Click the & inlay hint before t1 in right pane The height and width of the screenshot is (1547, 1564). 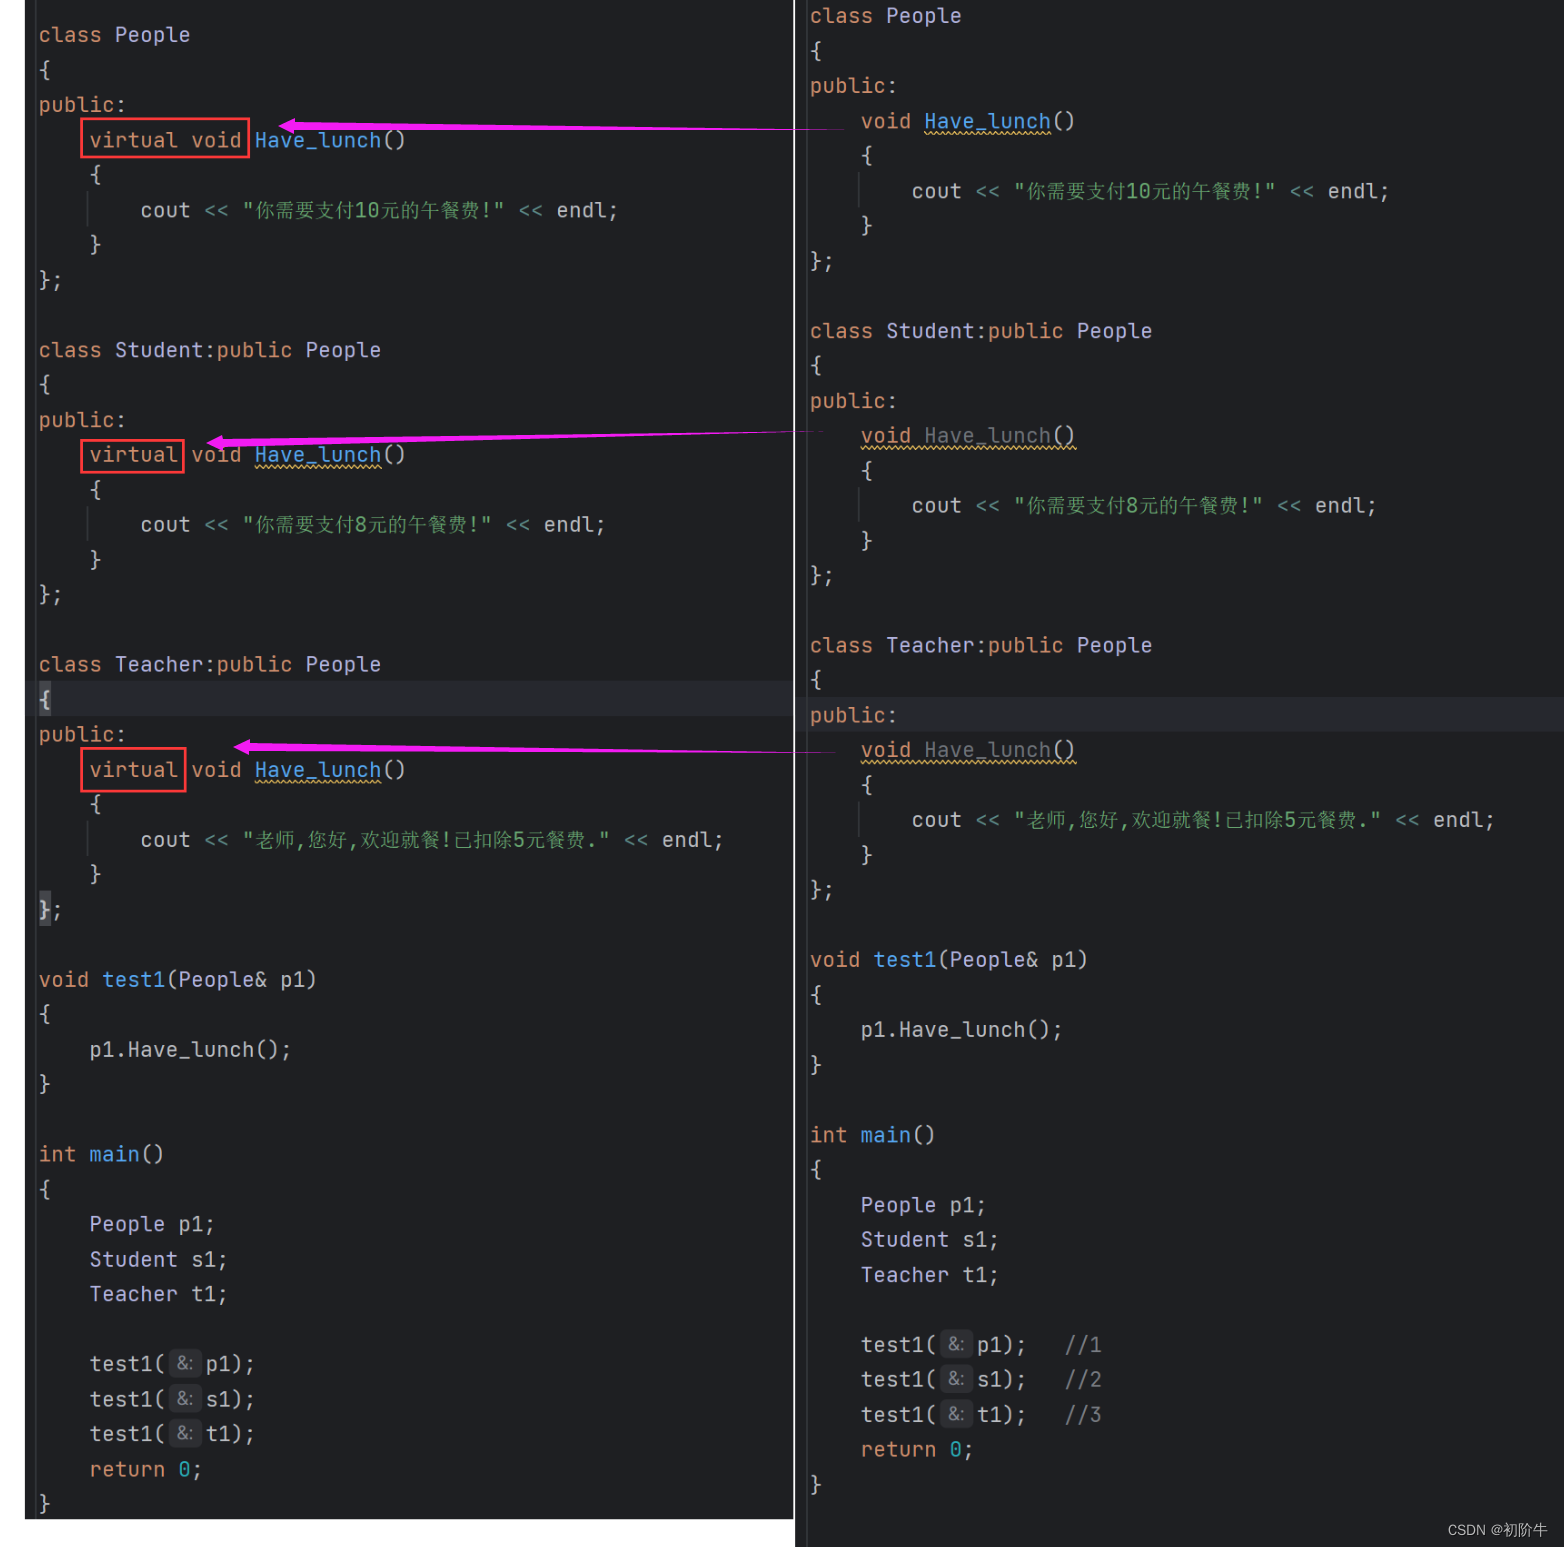coord(956,1415)
